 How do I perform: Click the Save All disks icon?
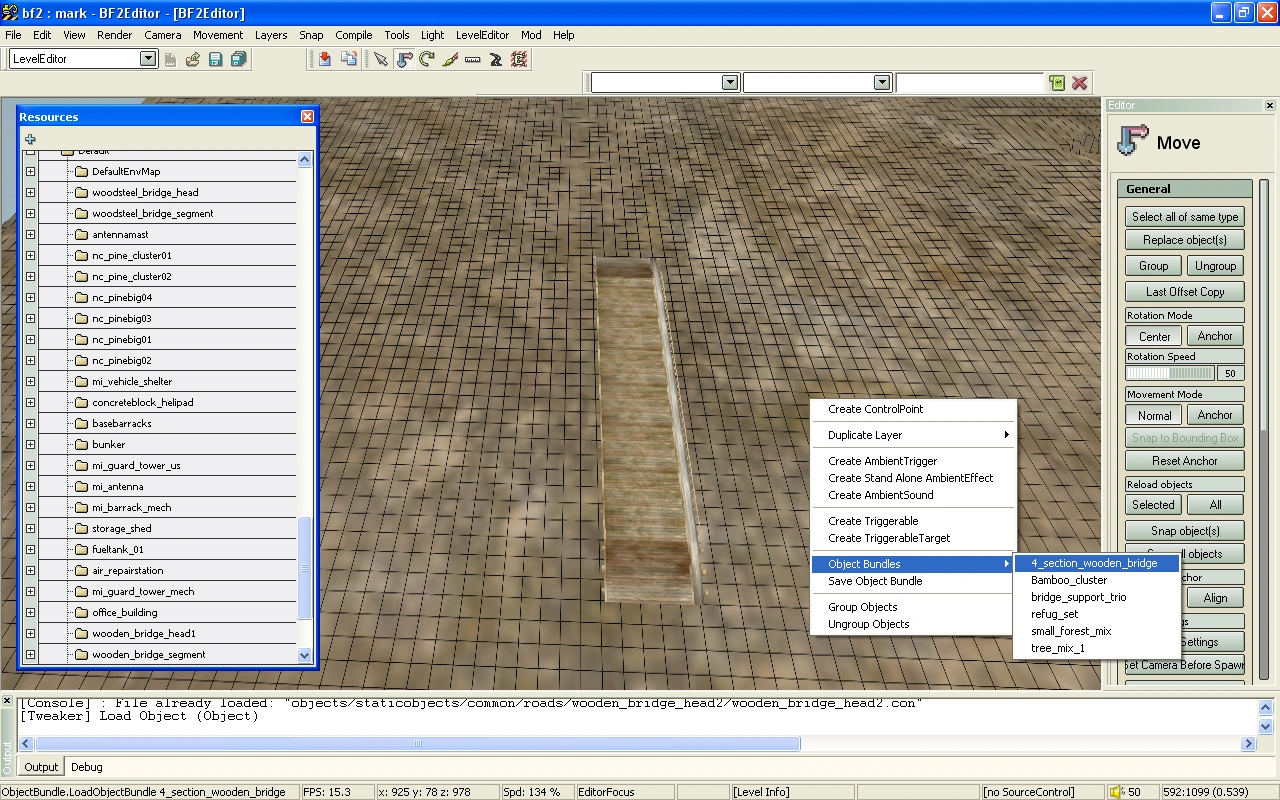(239, 59)
